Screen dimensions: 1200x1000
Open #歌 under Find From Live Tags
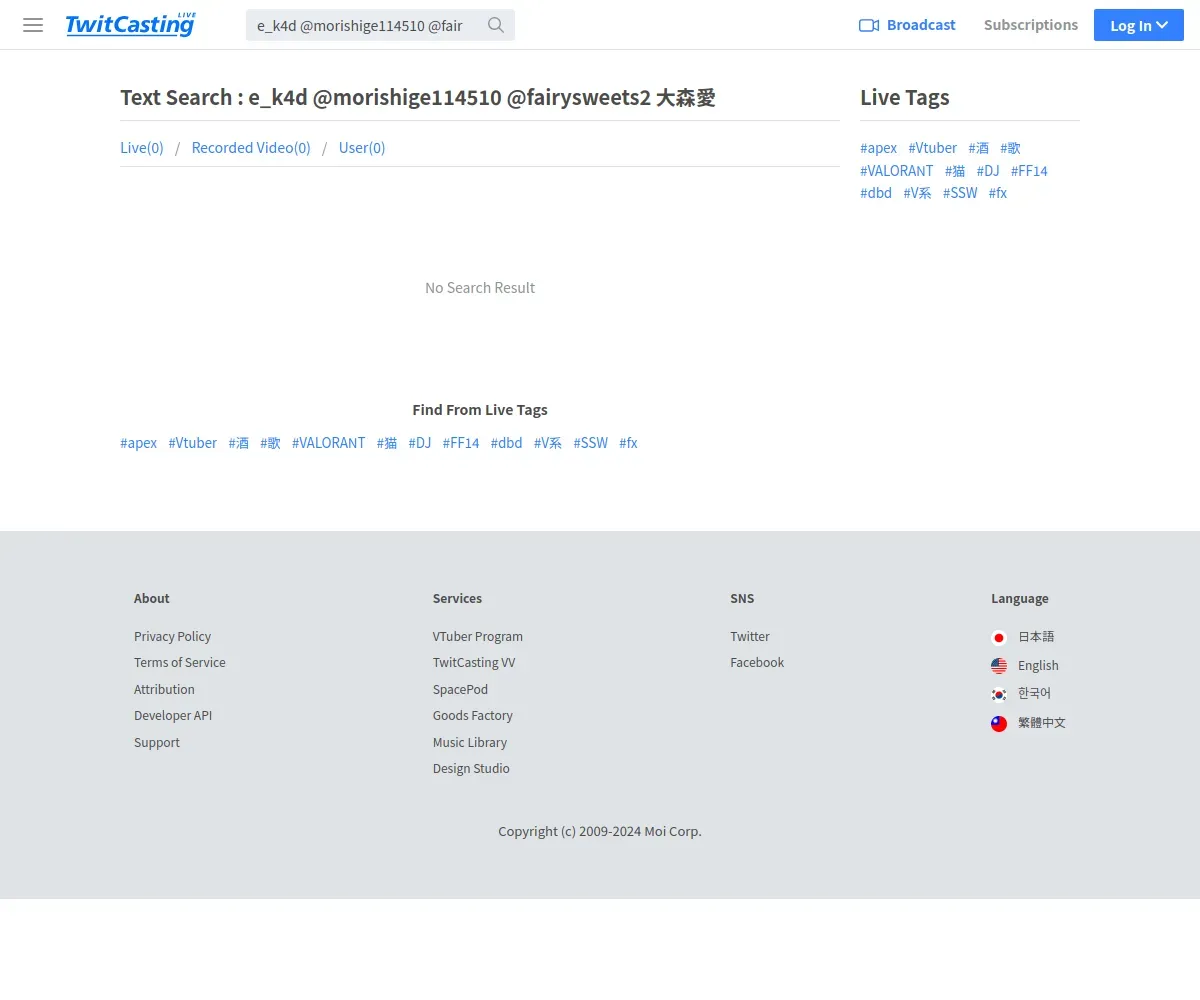[271, 443]
